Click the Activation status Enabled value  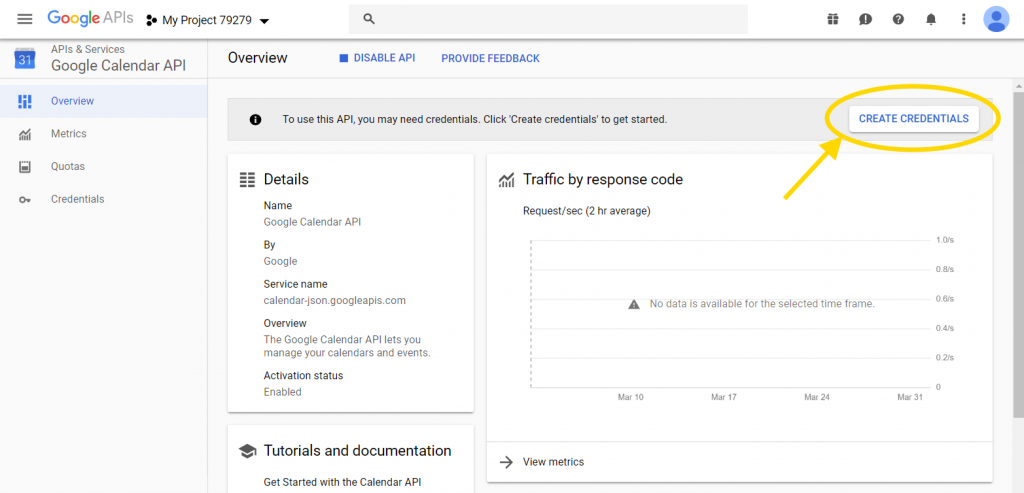(282, 392)
